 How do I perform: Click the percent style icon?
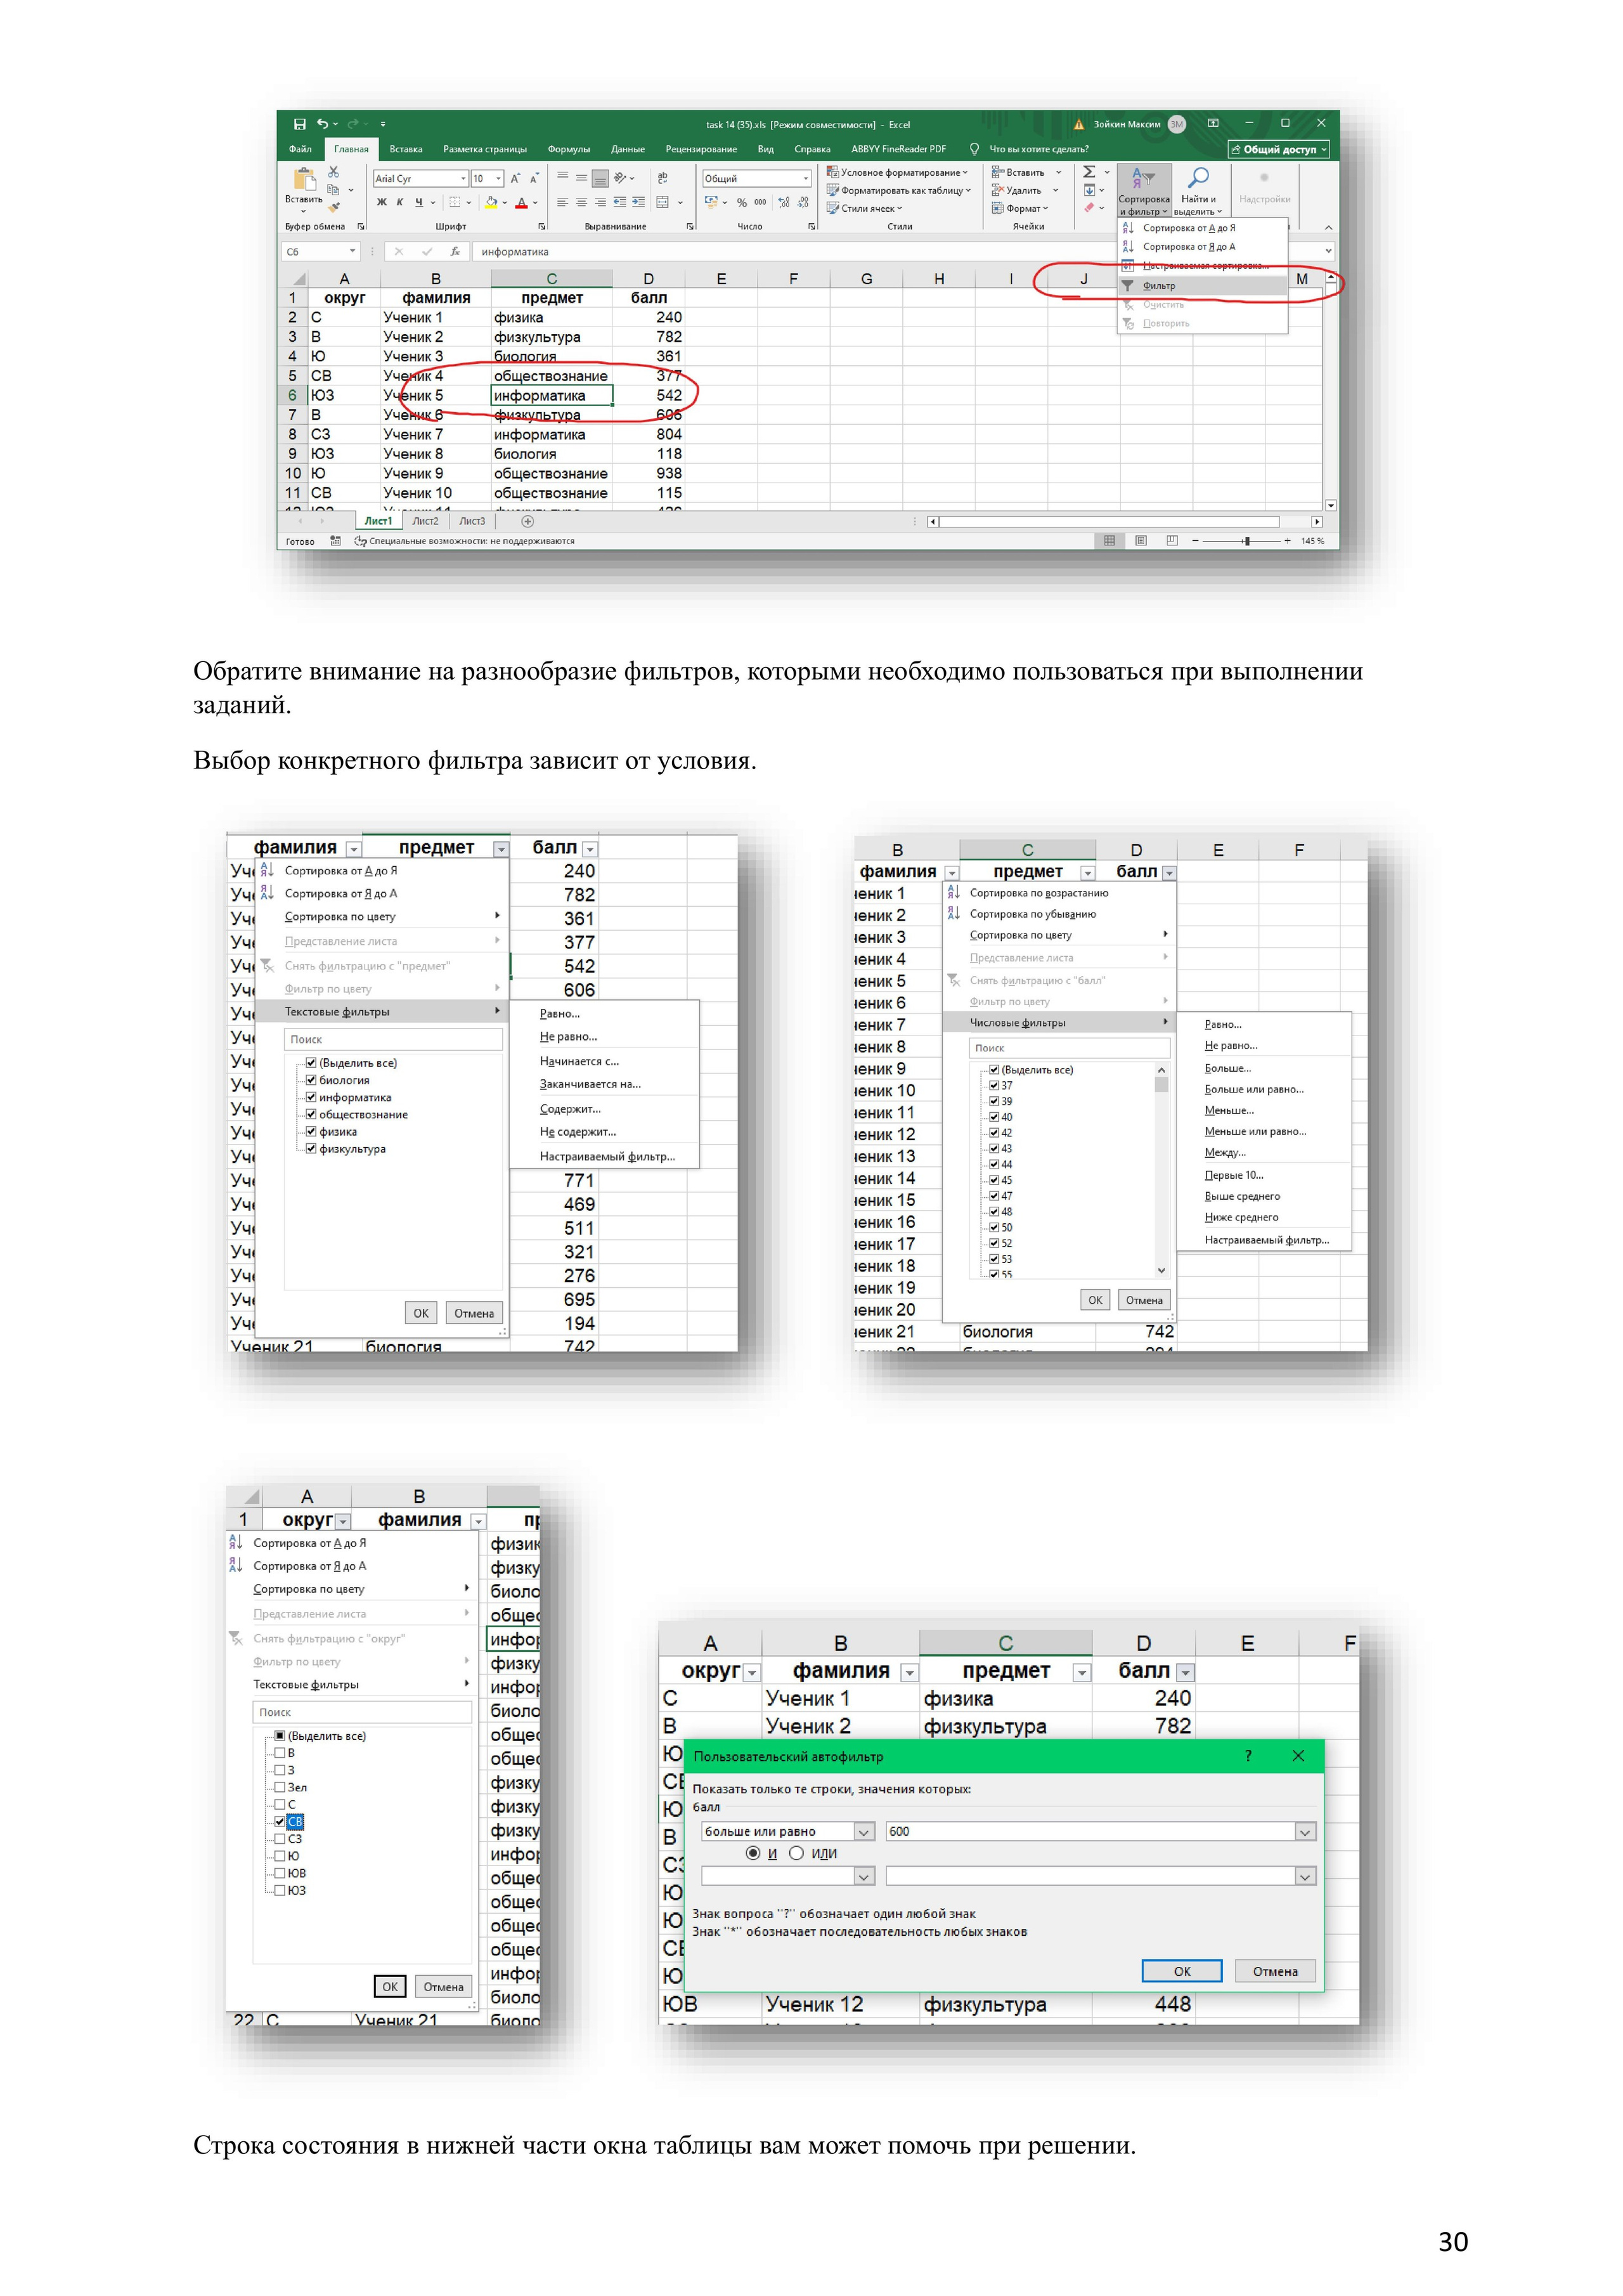(x=741, y=202)
